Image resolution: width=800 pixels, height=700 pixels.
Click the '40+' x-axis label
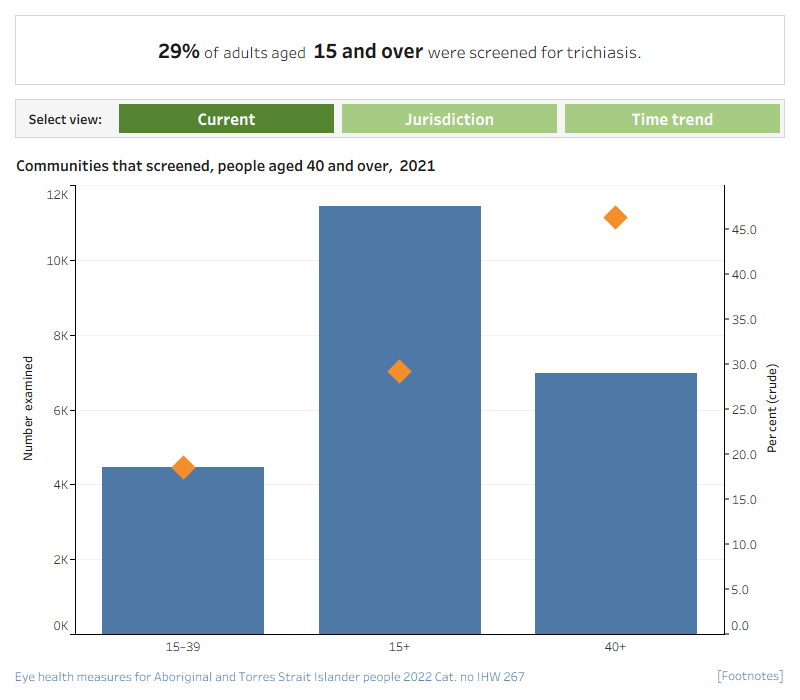click(615, 647)
